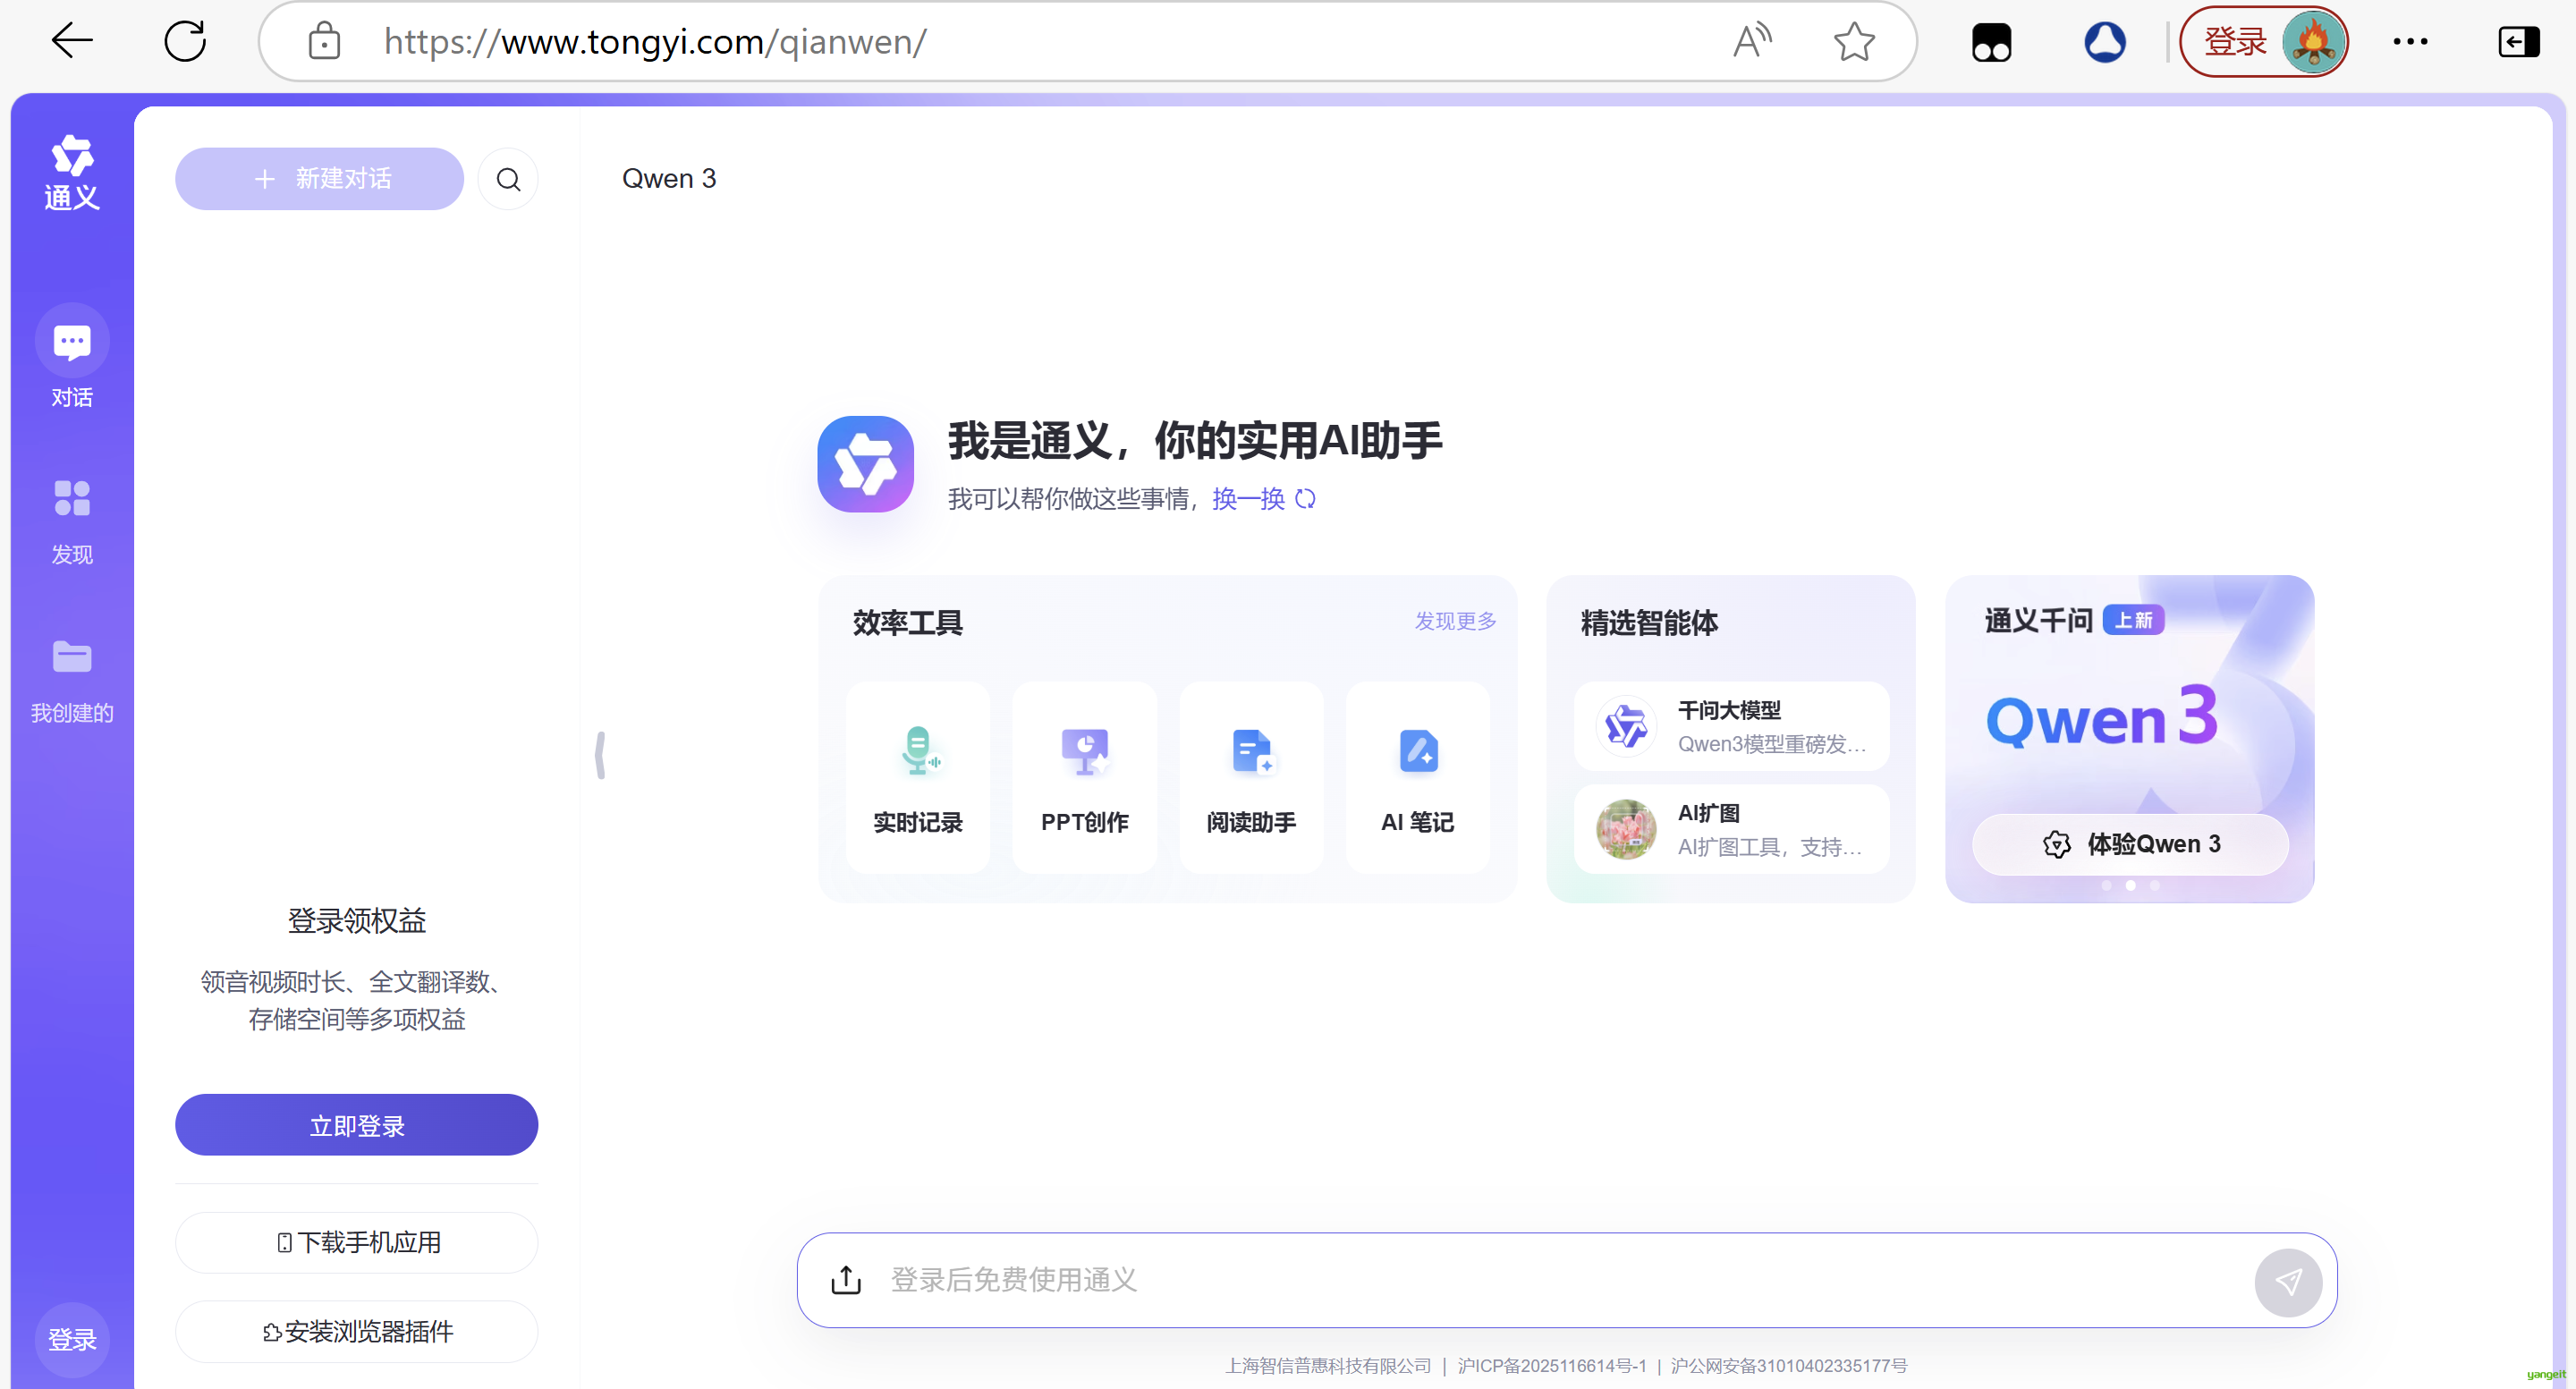Viewport: 2576px width, 1389px height.
Task: Click the large 通义 assistant logo
Action: pos(866,464)
